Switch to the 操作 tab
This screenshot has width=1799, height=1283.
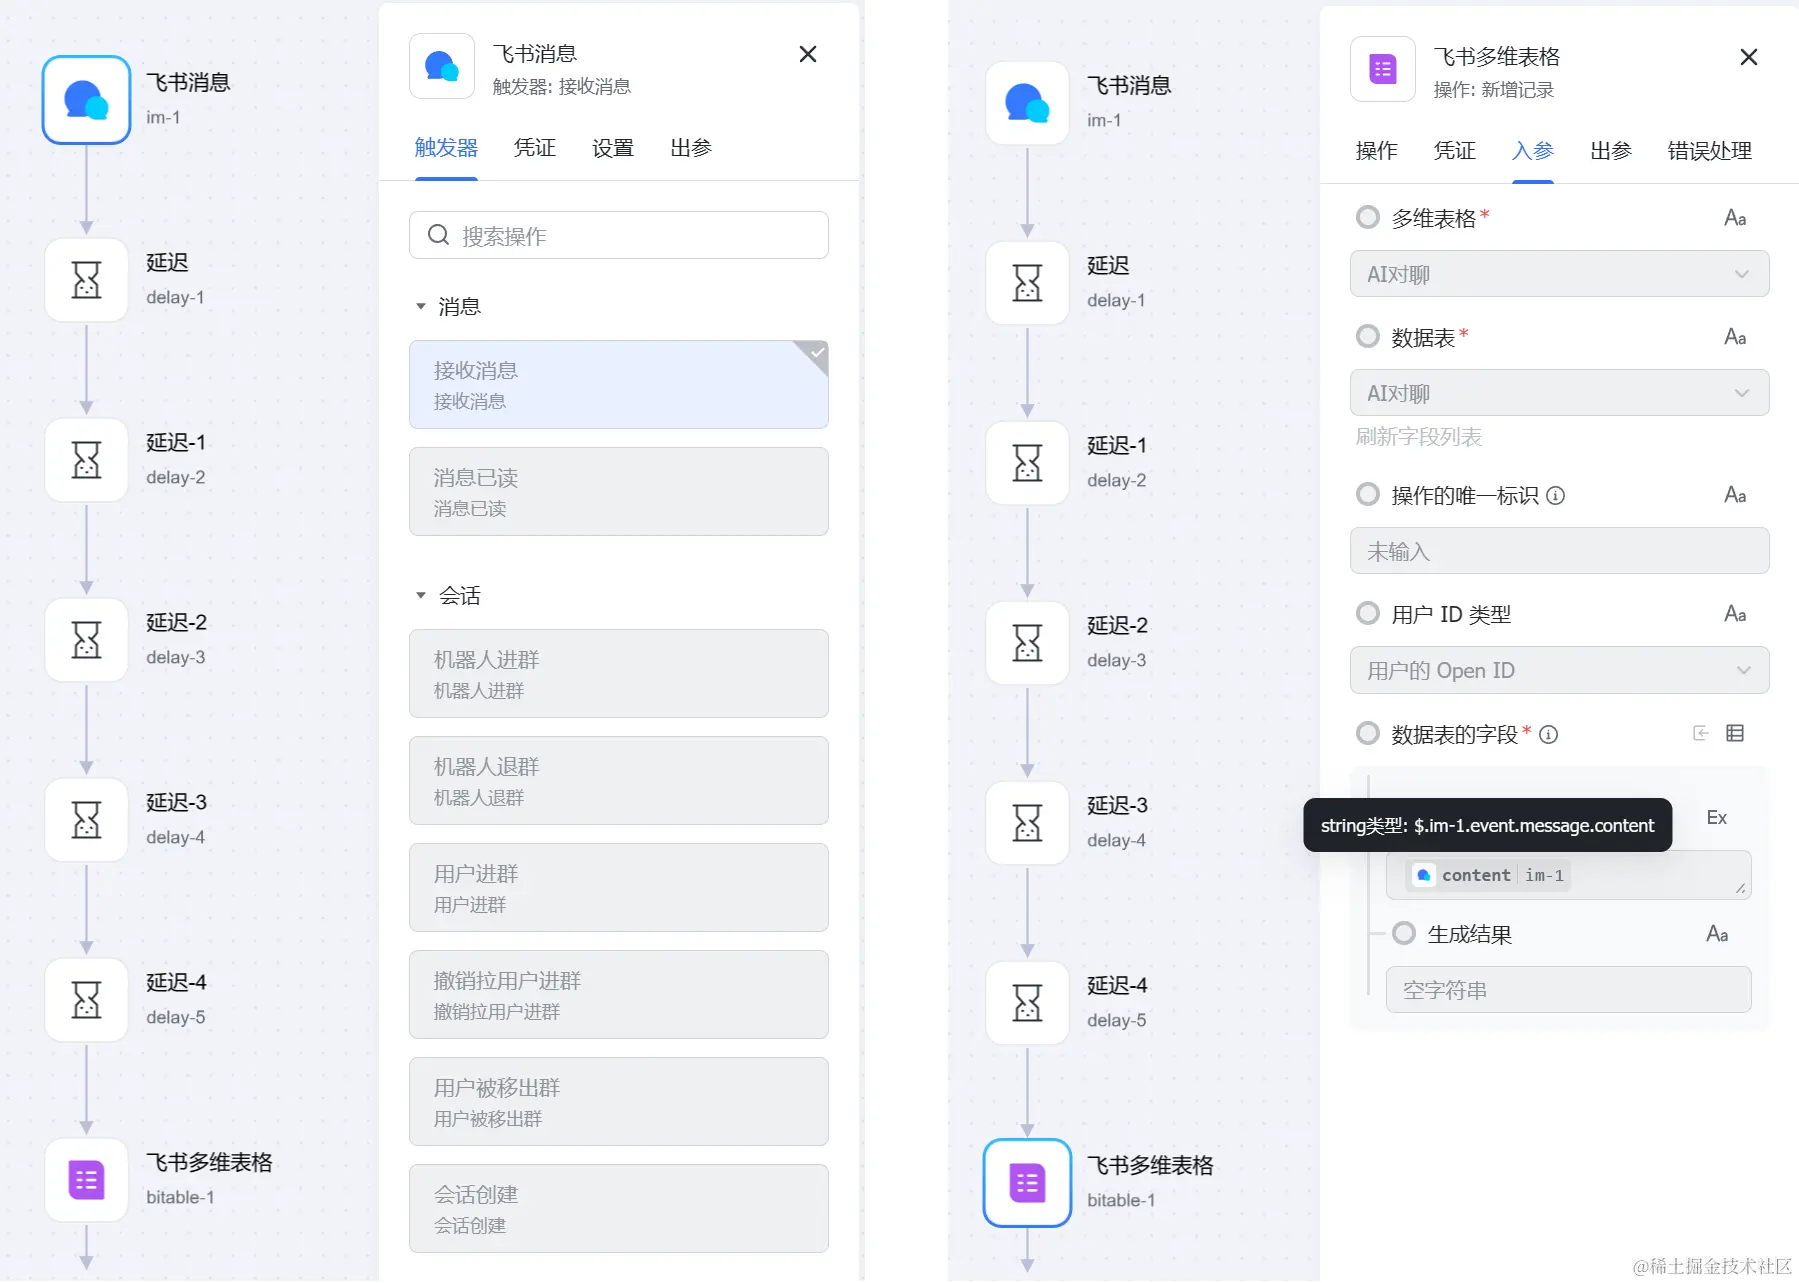pos(1377,151)
